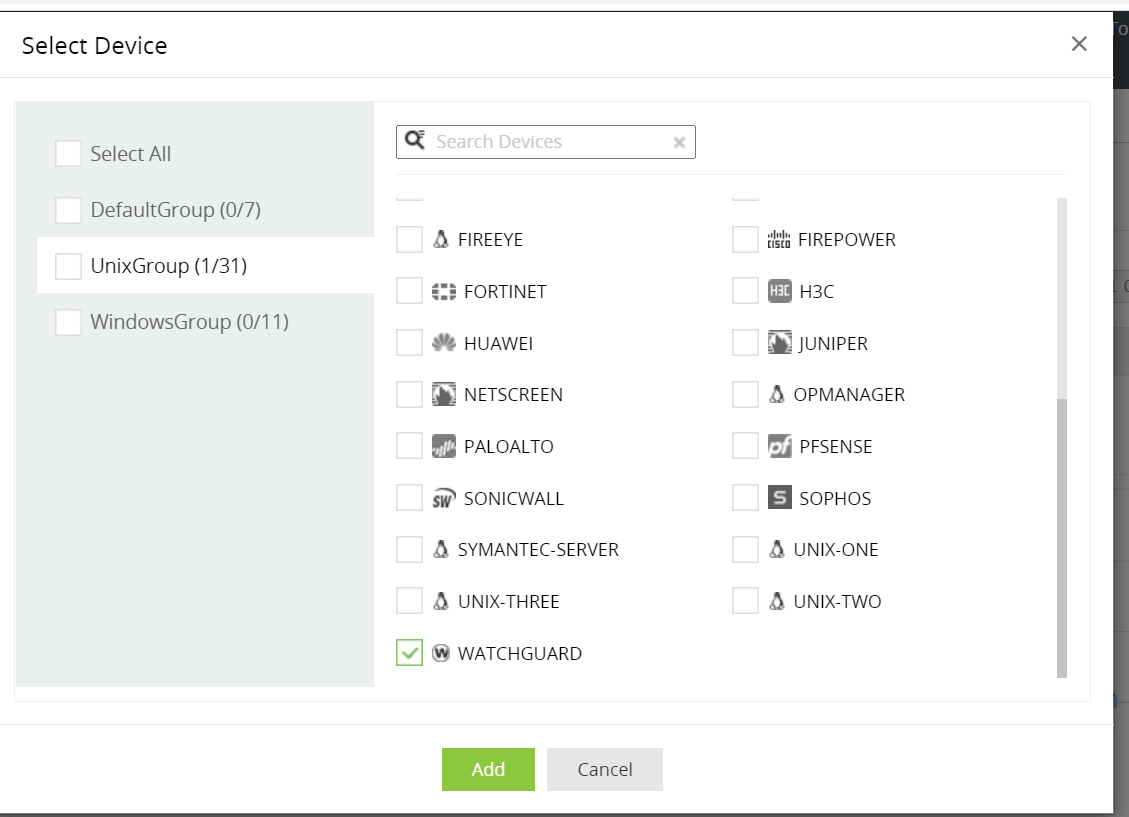
Task: Check the JUNIPER device checkbox
Action: tap(745, 343)
